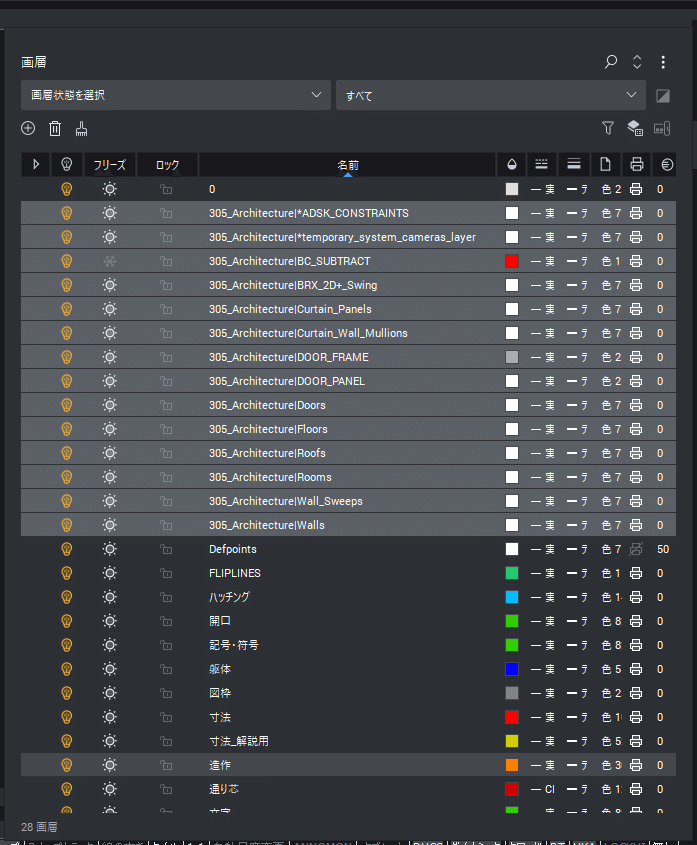This screenshot has width=697, height=845.
Task: Click the expand/collapse arrows in panel header
Action: (637, 62)
